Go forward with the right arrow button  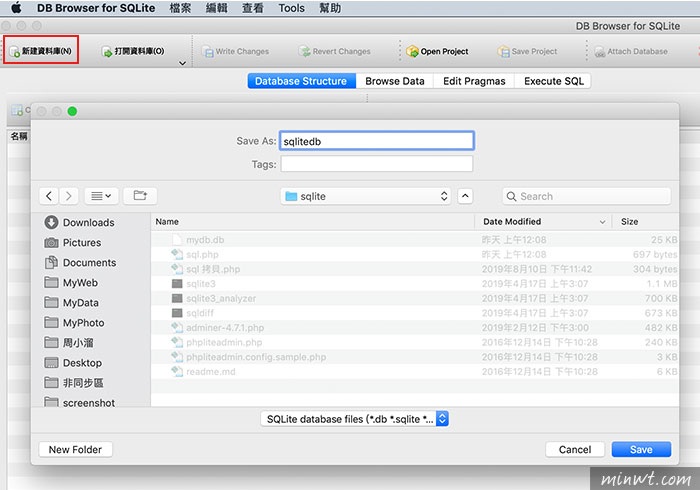click(68, 196)
